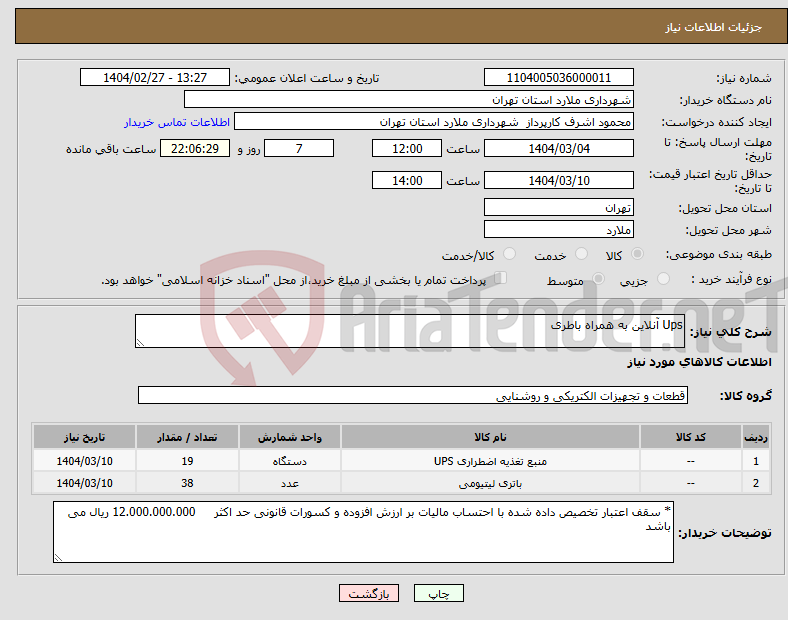The height and width of the screenshot is (620, 788).
Task: Open اطلاعات تماس خریدار contact link
Action: pyautogui.click(x=177, y=122)
